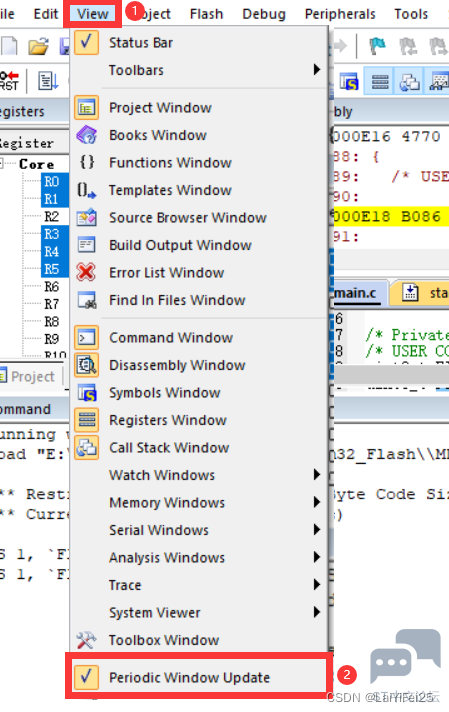
Task: Select register R2 in the tree
Action: point(51,217)
